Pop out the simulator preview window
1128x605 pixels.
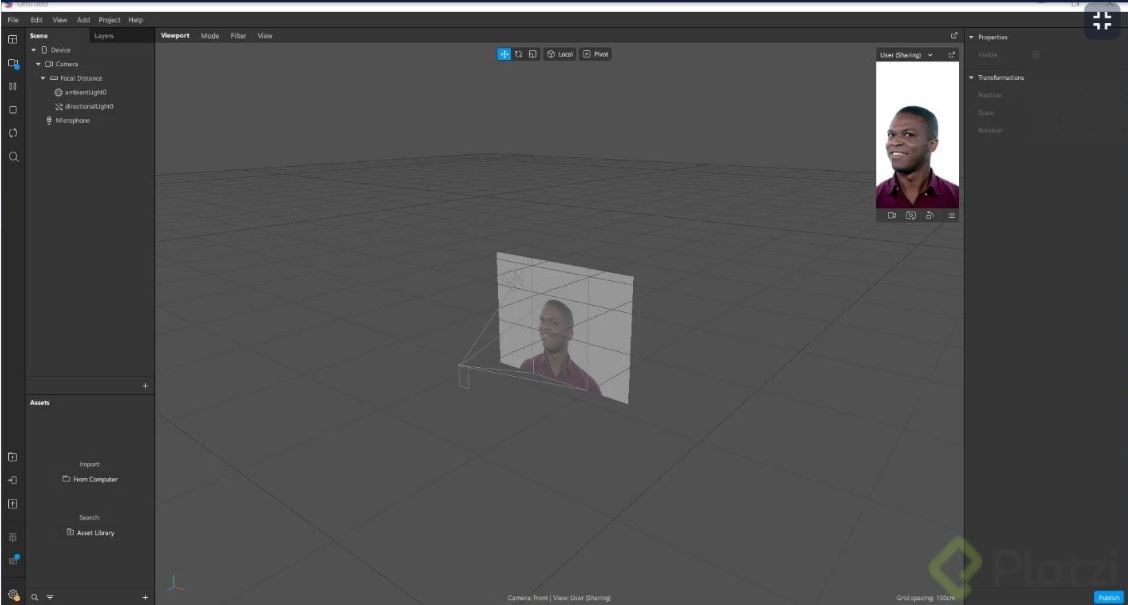951,55
